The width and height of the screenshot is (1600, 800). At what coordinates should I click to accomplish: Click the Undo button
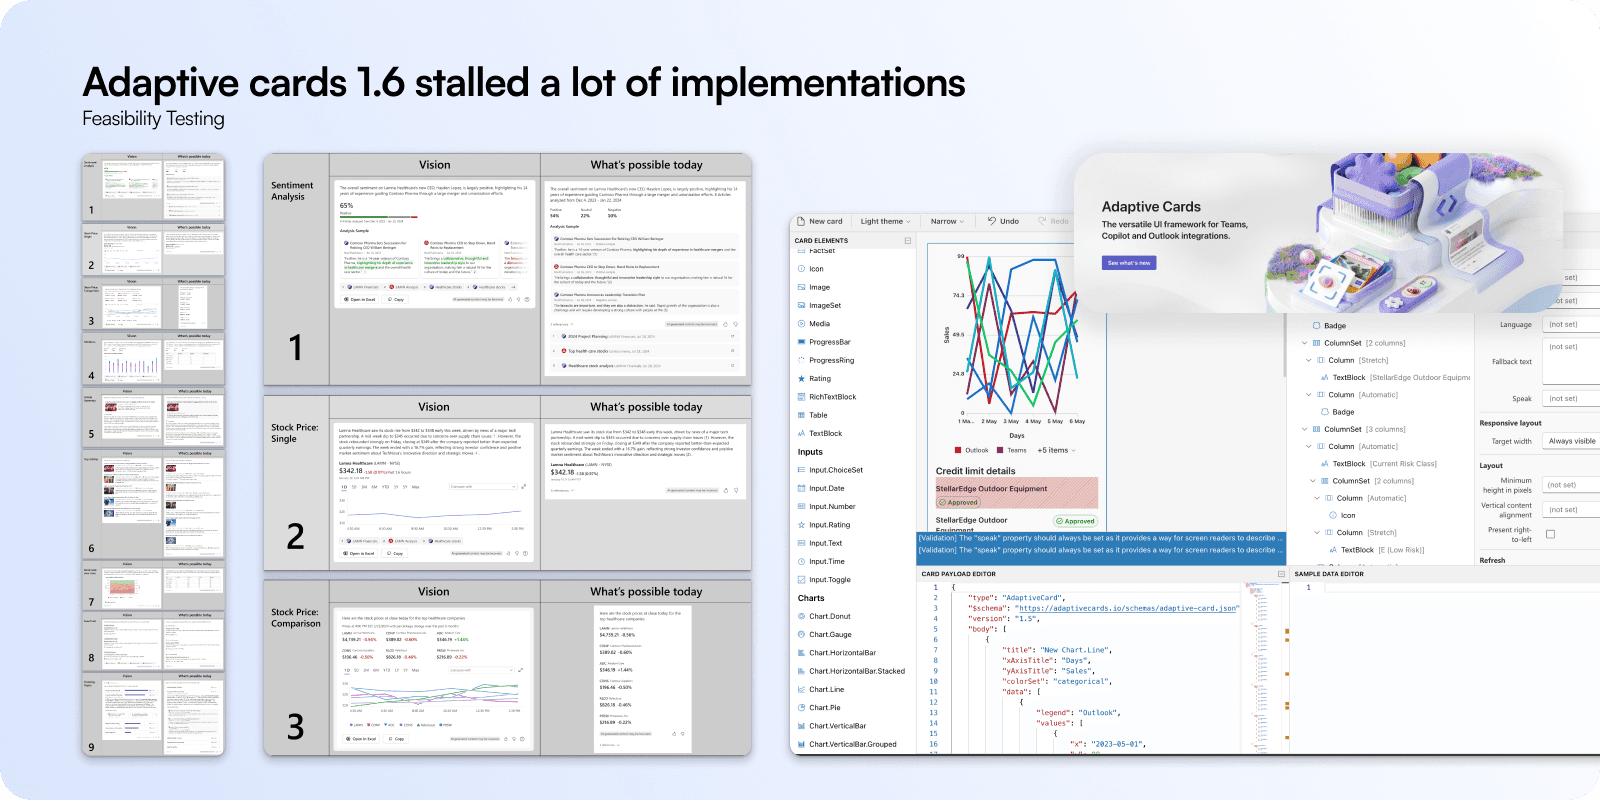point(1003,221)
